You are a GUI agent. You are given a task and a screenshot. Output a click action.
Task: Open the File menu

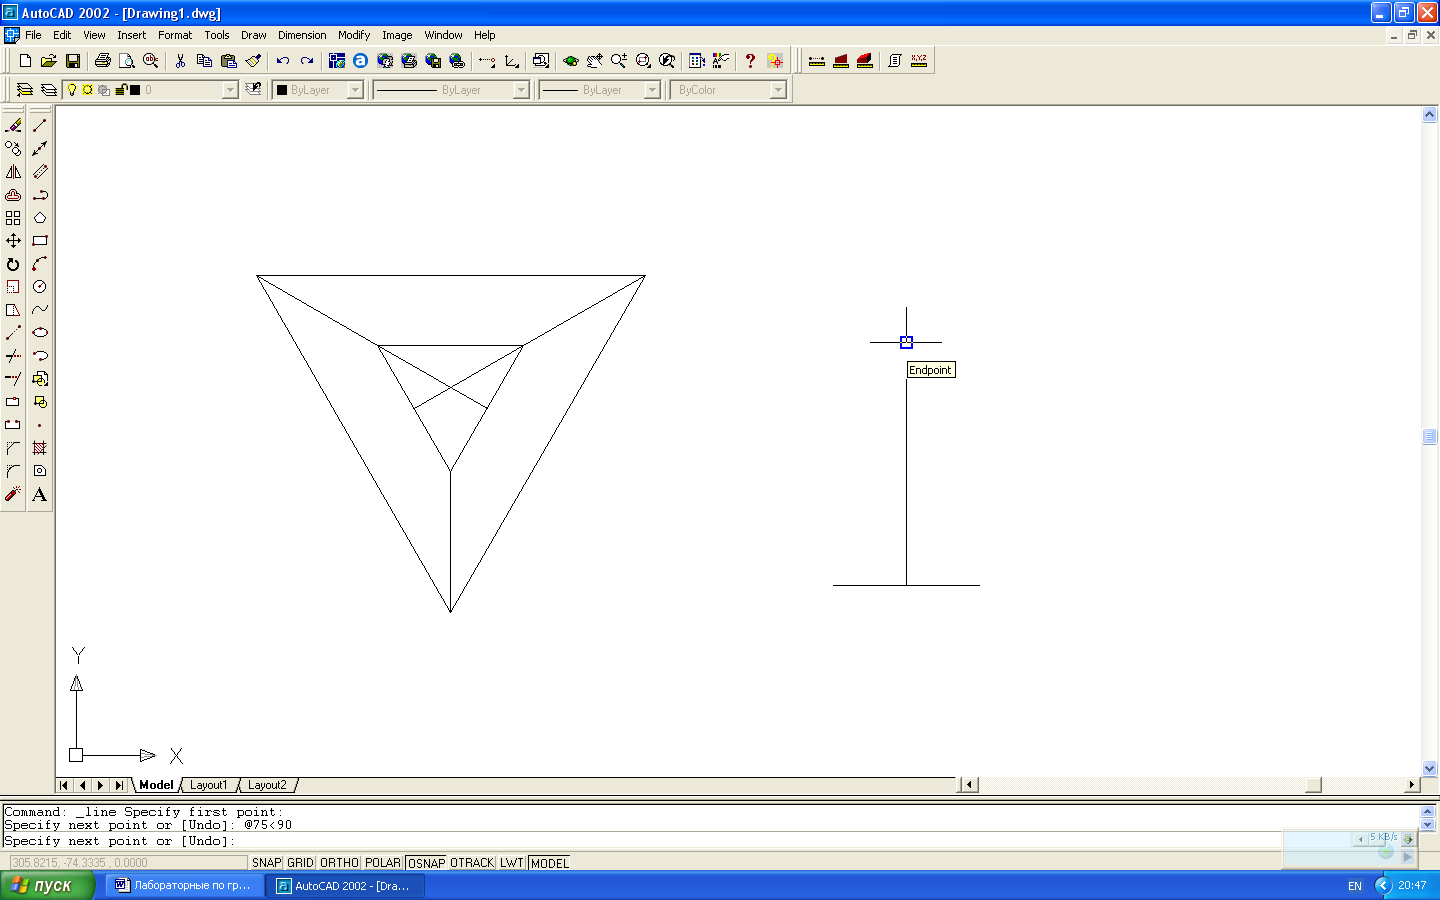33,35
